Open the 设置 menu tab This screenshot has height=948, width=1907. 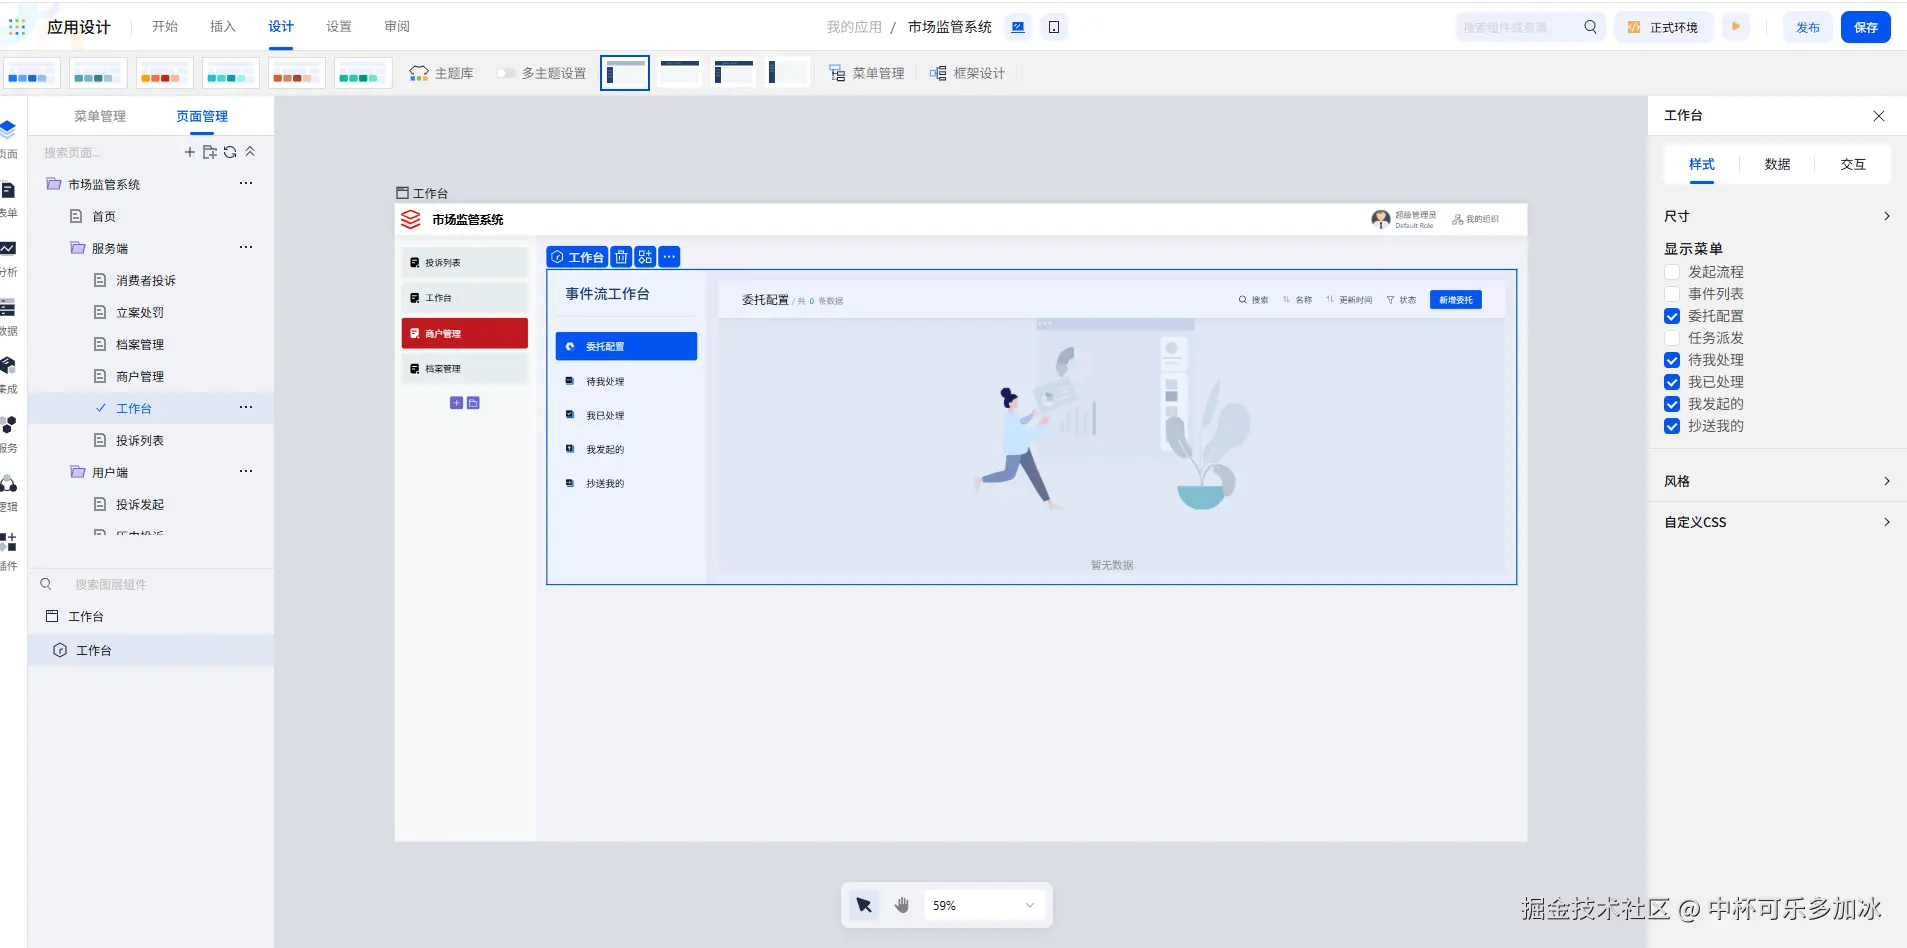[339, 27]
